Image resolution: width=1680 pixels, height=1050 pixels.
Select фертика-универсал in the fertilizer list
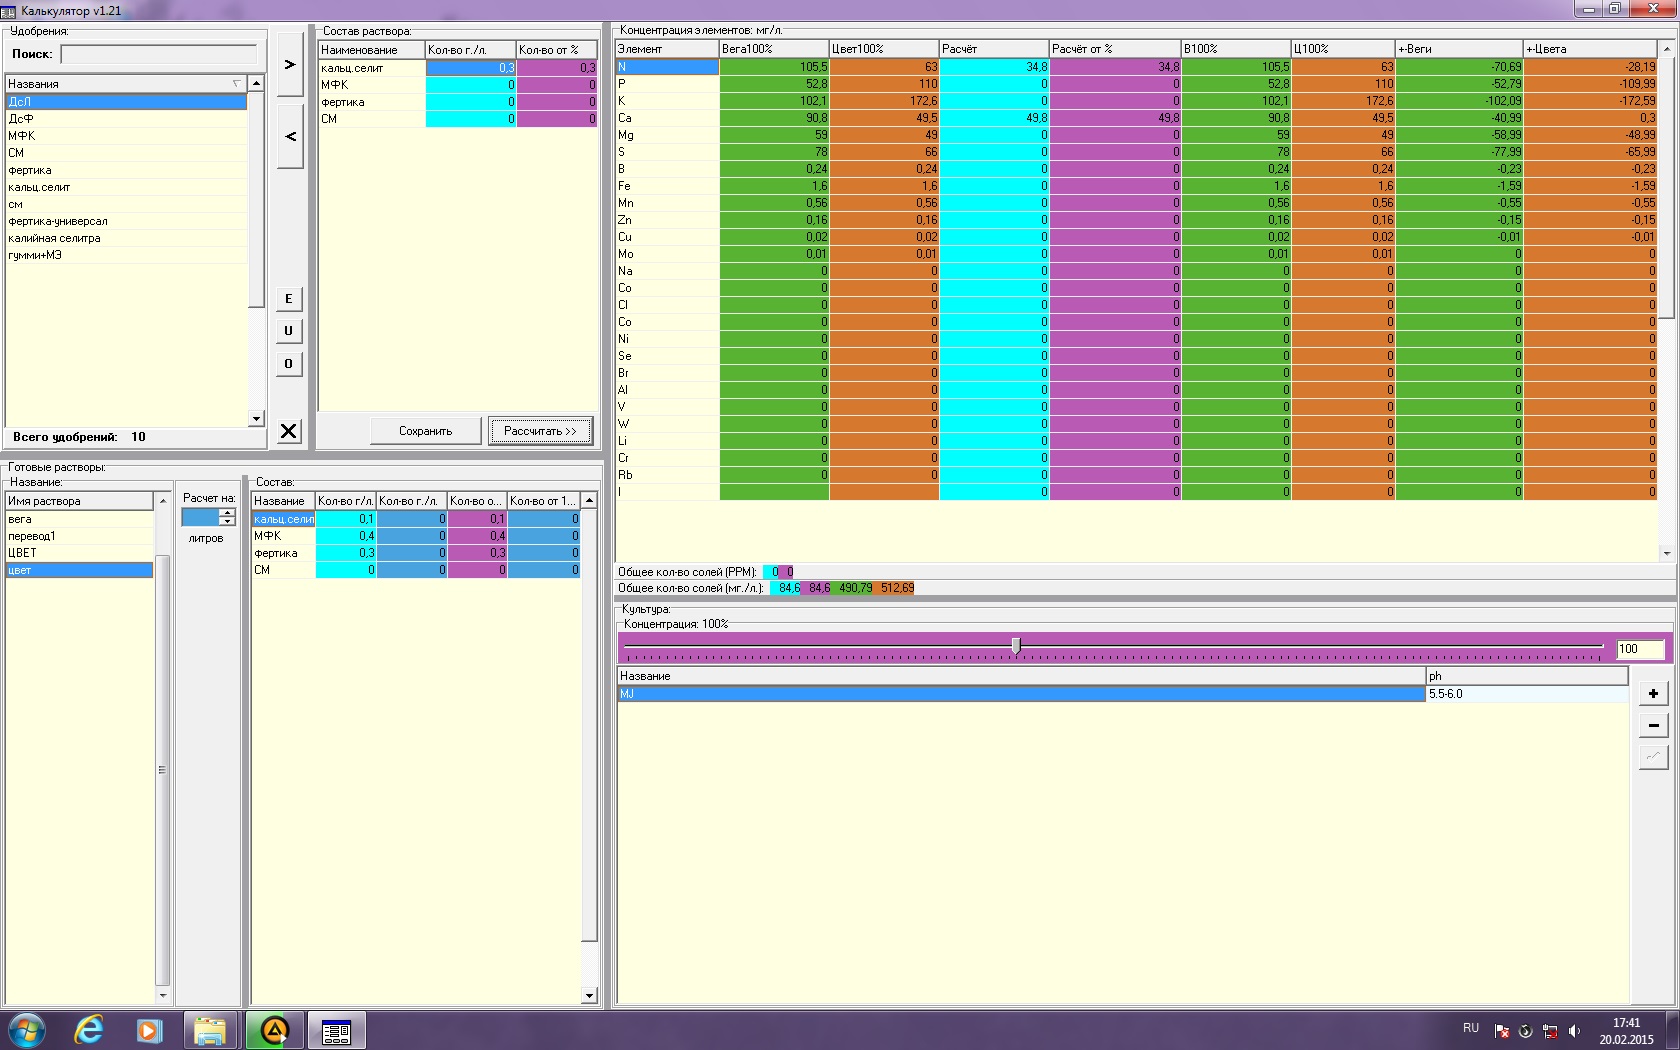point(126,221)
